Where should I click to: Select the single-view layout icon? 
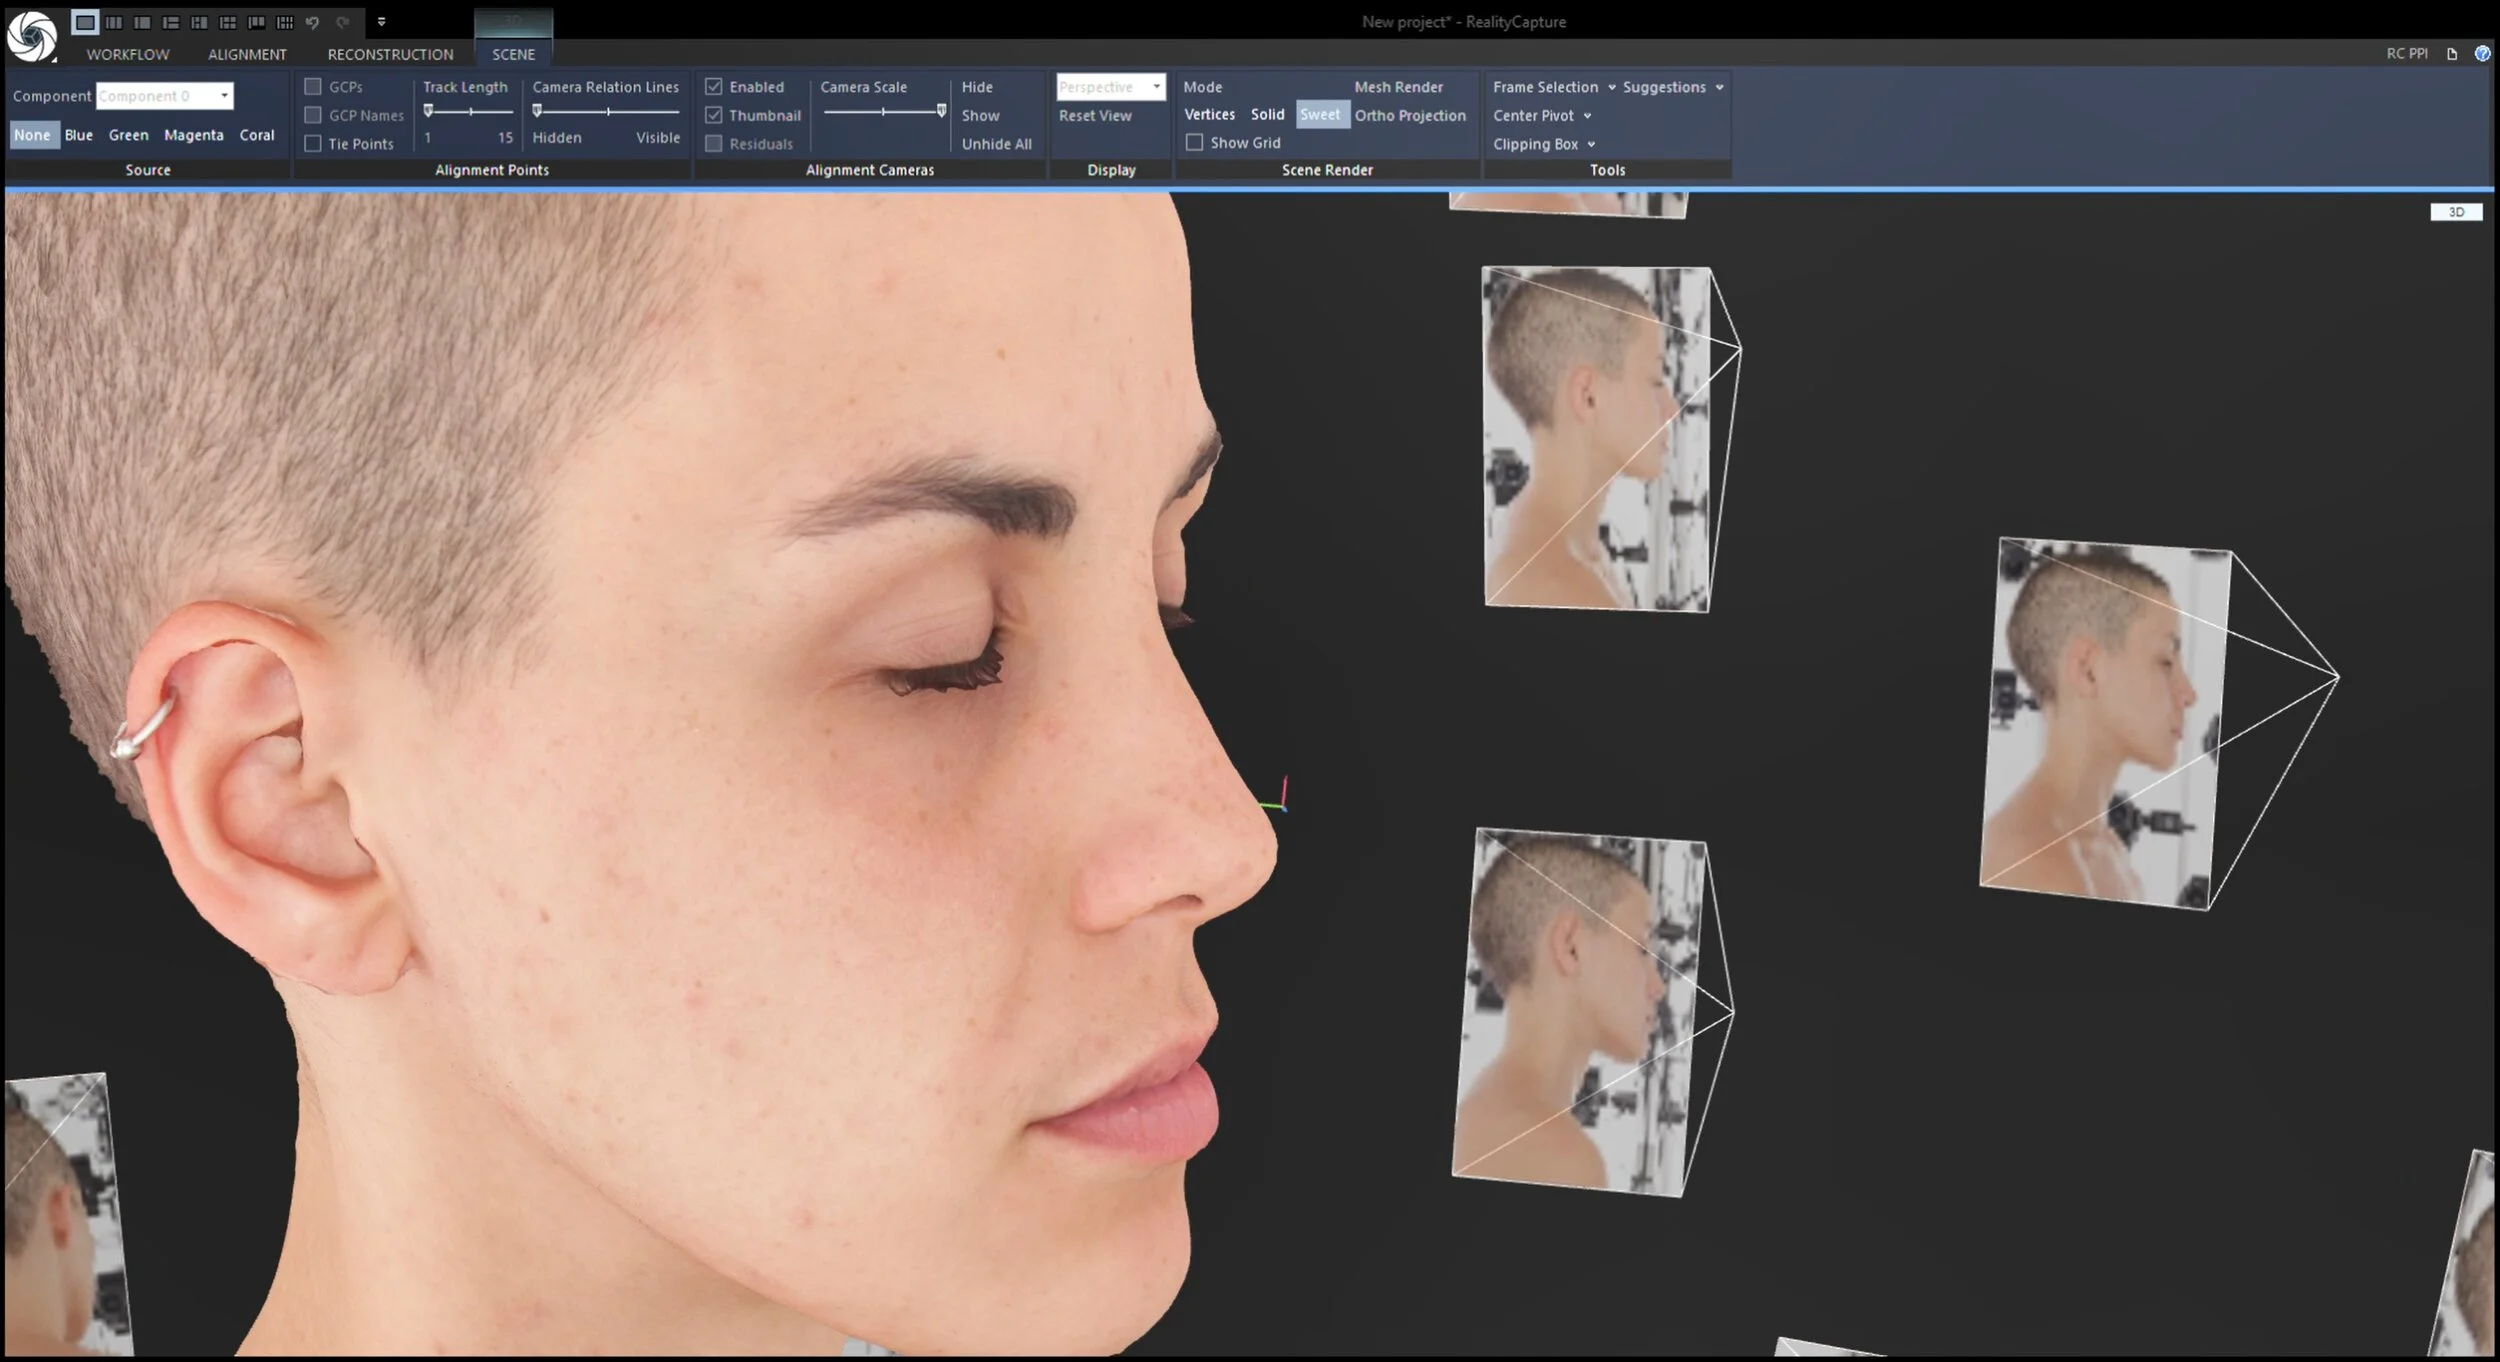(x=85, y=22)
